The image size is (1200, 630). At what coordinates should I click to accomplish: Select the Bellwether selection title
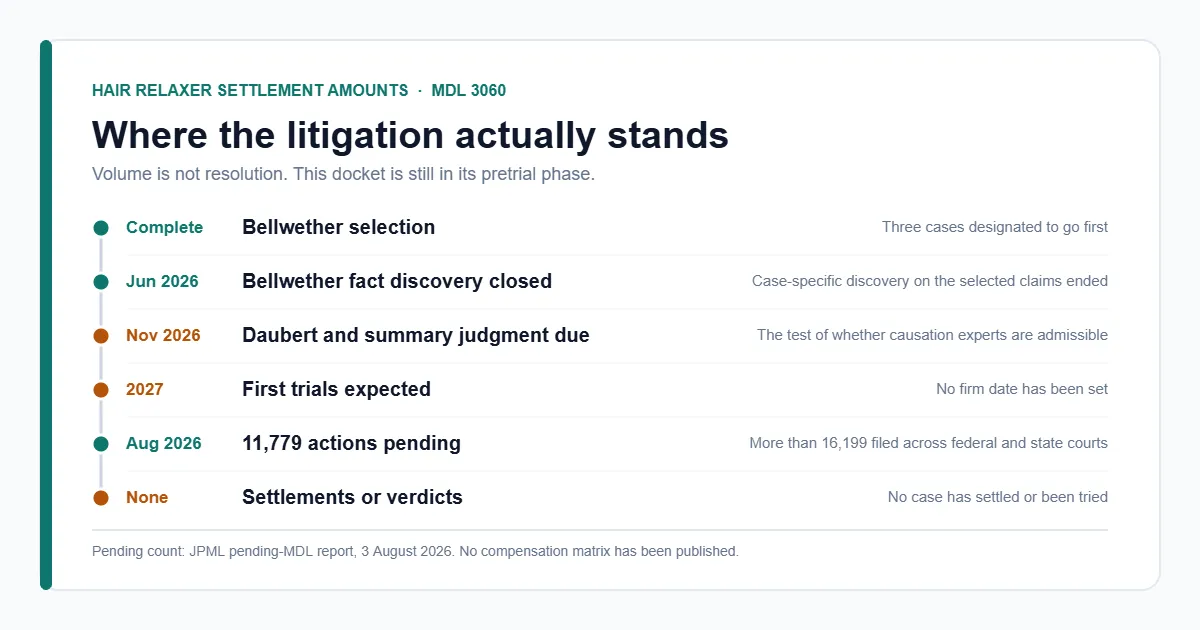click(338, 227)
